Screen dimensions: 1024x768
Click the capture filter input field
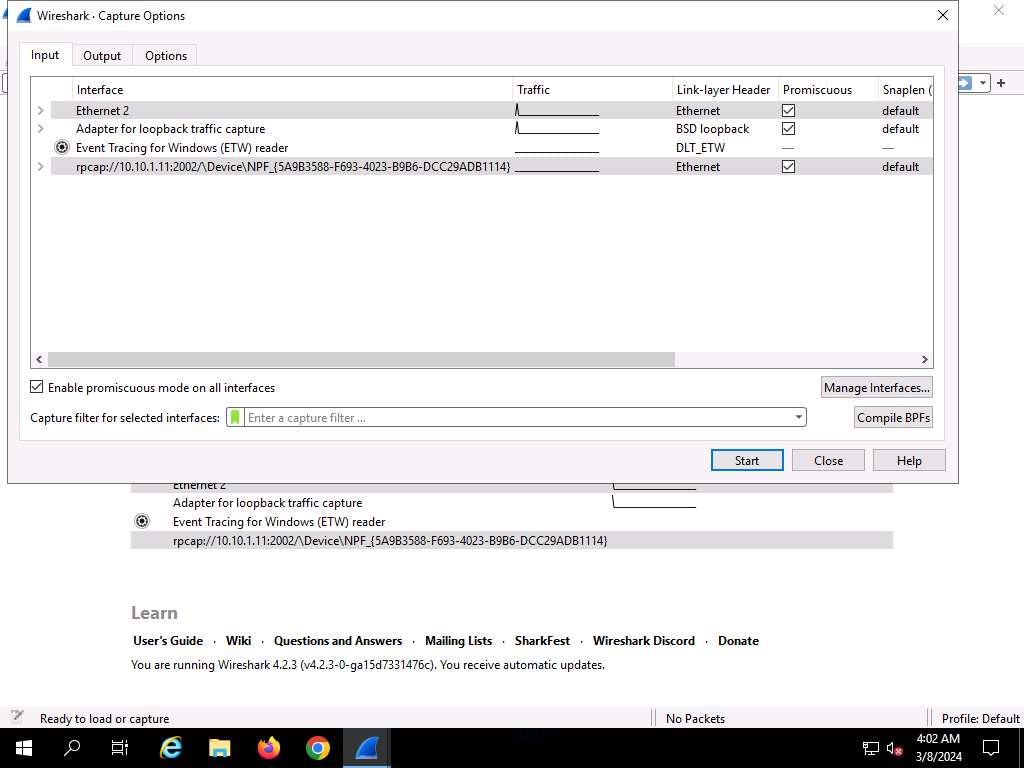515,418
